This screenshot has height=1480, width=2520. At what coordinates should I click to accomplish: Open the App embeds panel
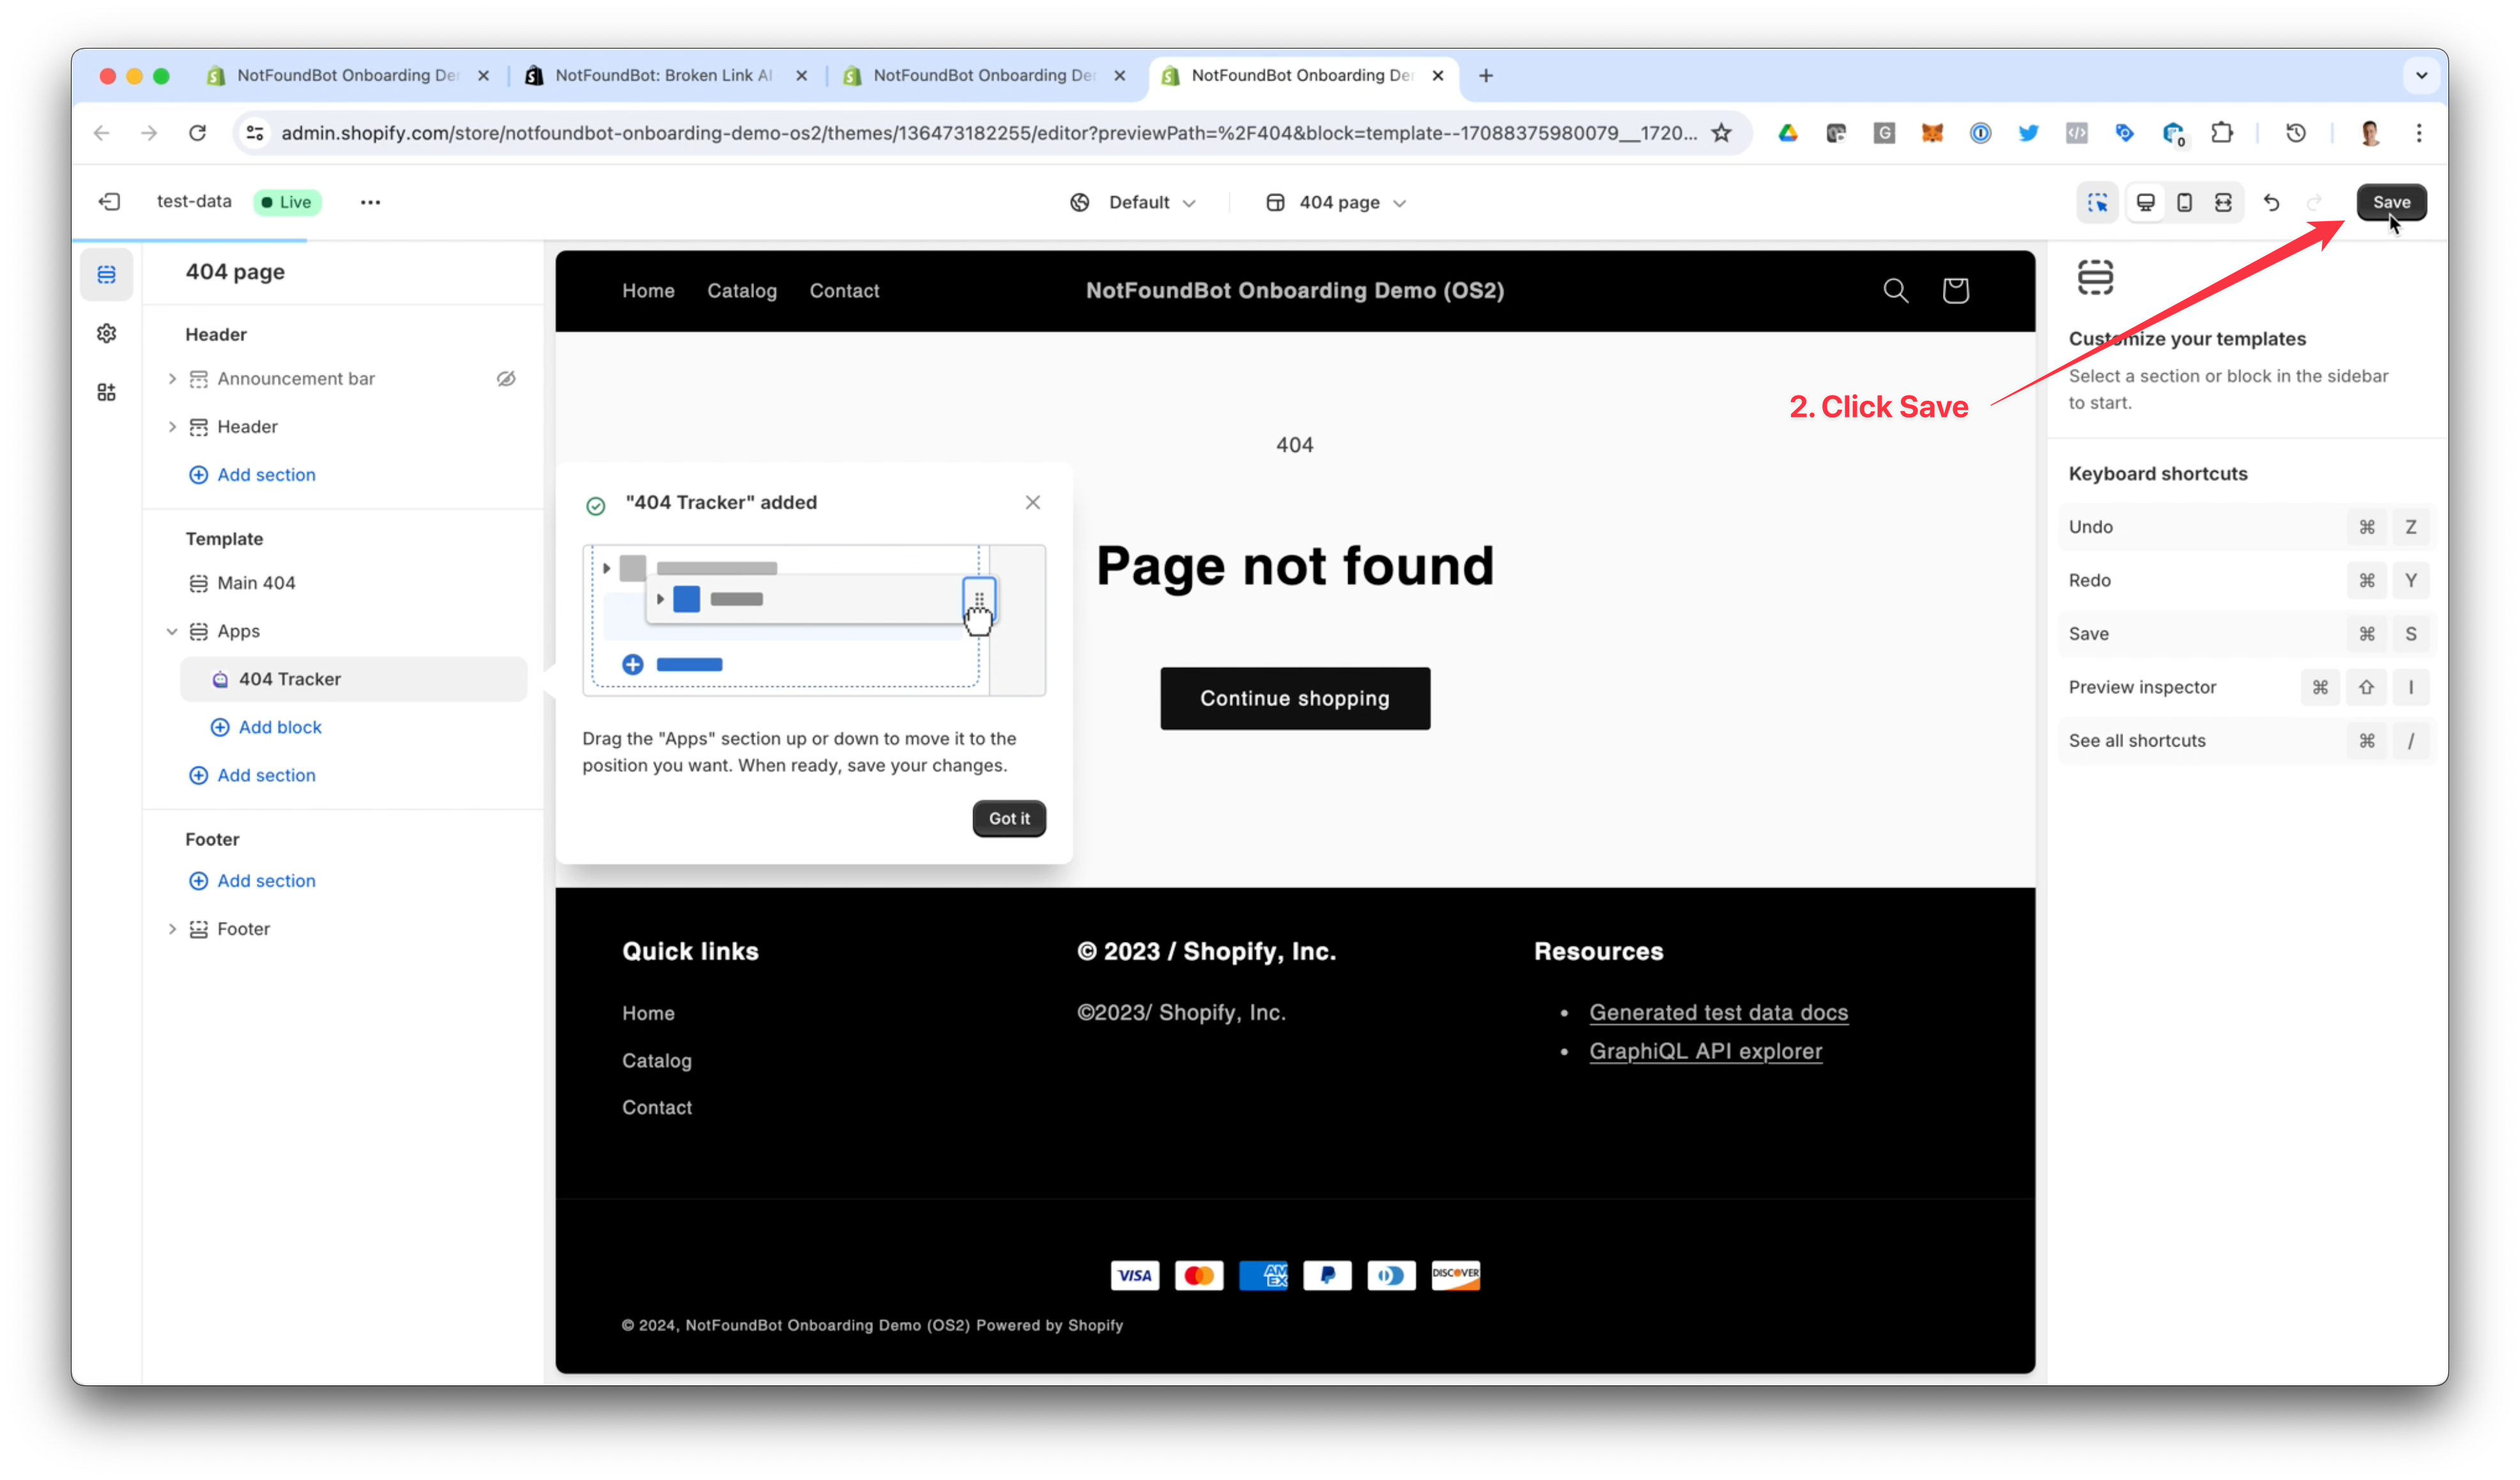click(x=106, y=391)
